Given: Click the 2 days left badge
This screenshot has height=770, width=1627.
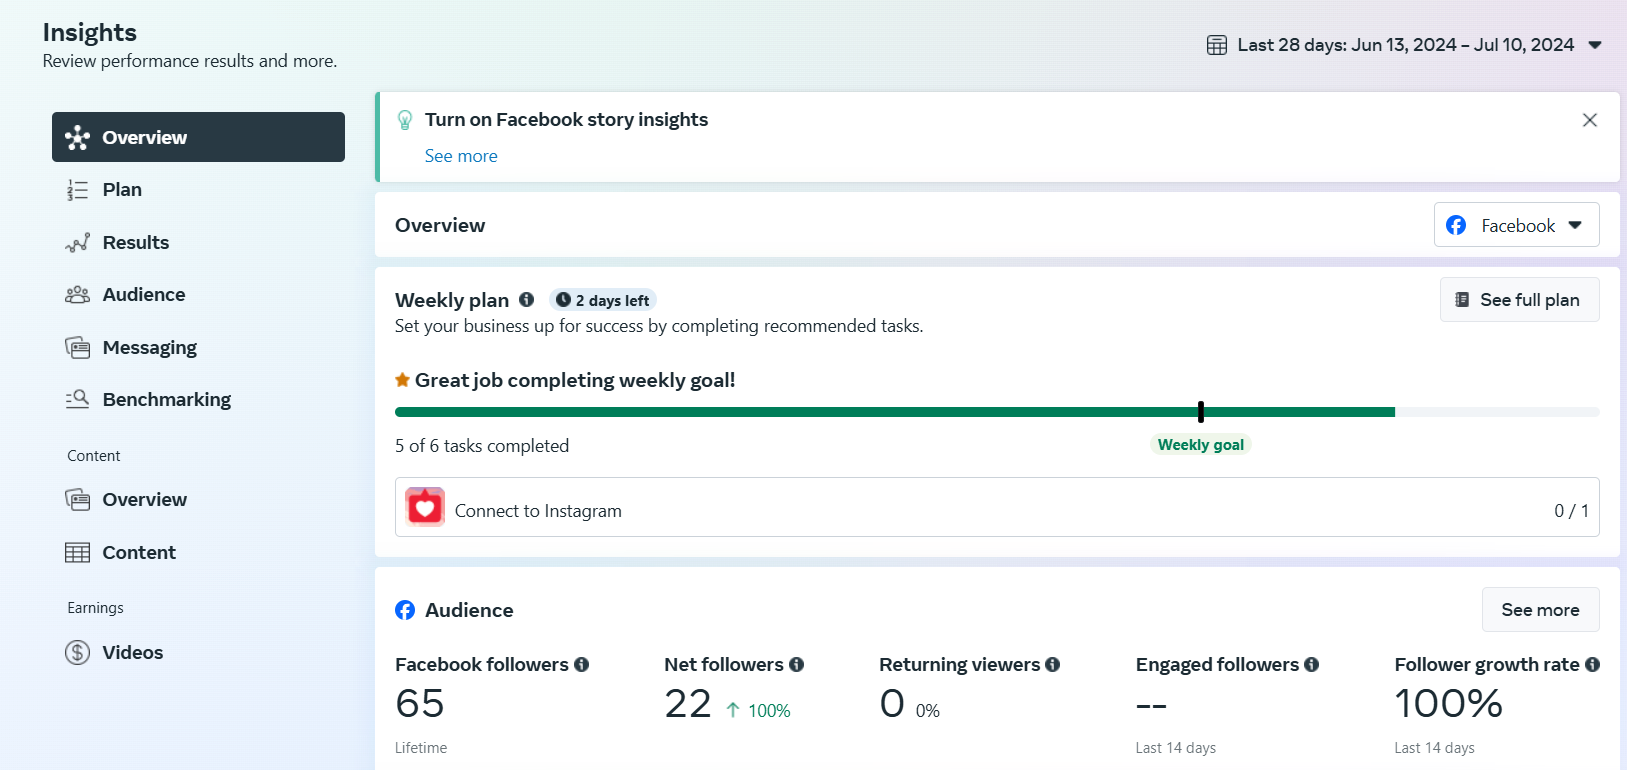Looking at the screenshot, I should tap(603, 300).
